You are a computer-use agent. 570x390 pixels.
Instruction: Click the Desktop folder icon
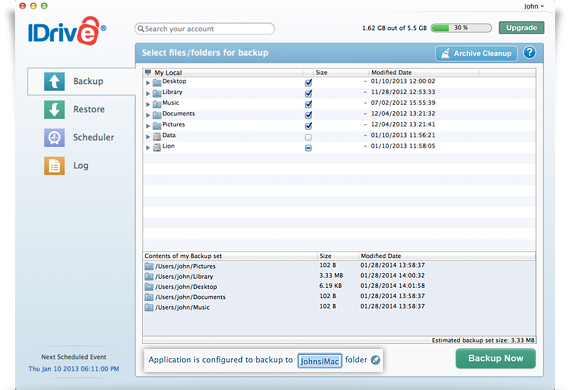coord(157,83)
